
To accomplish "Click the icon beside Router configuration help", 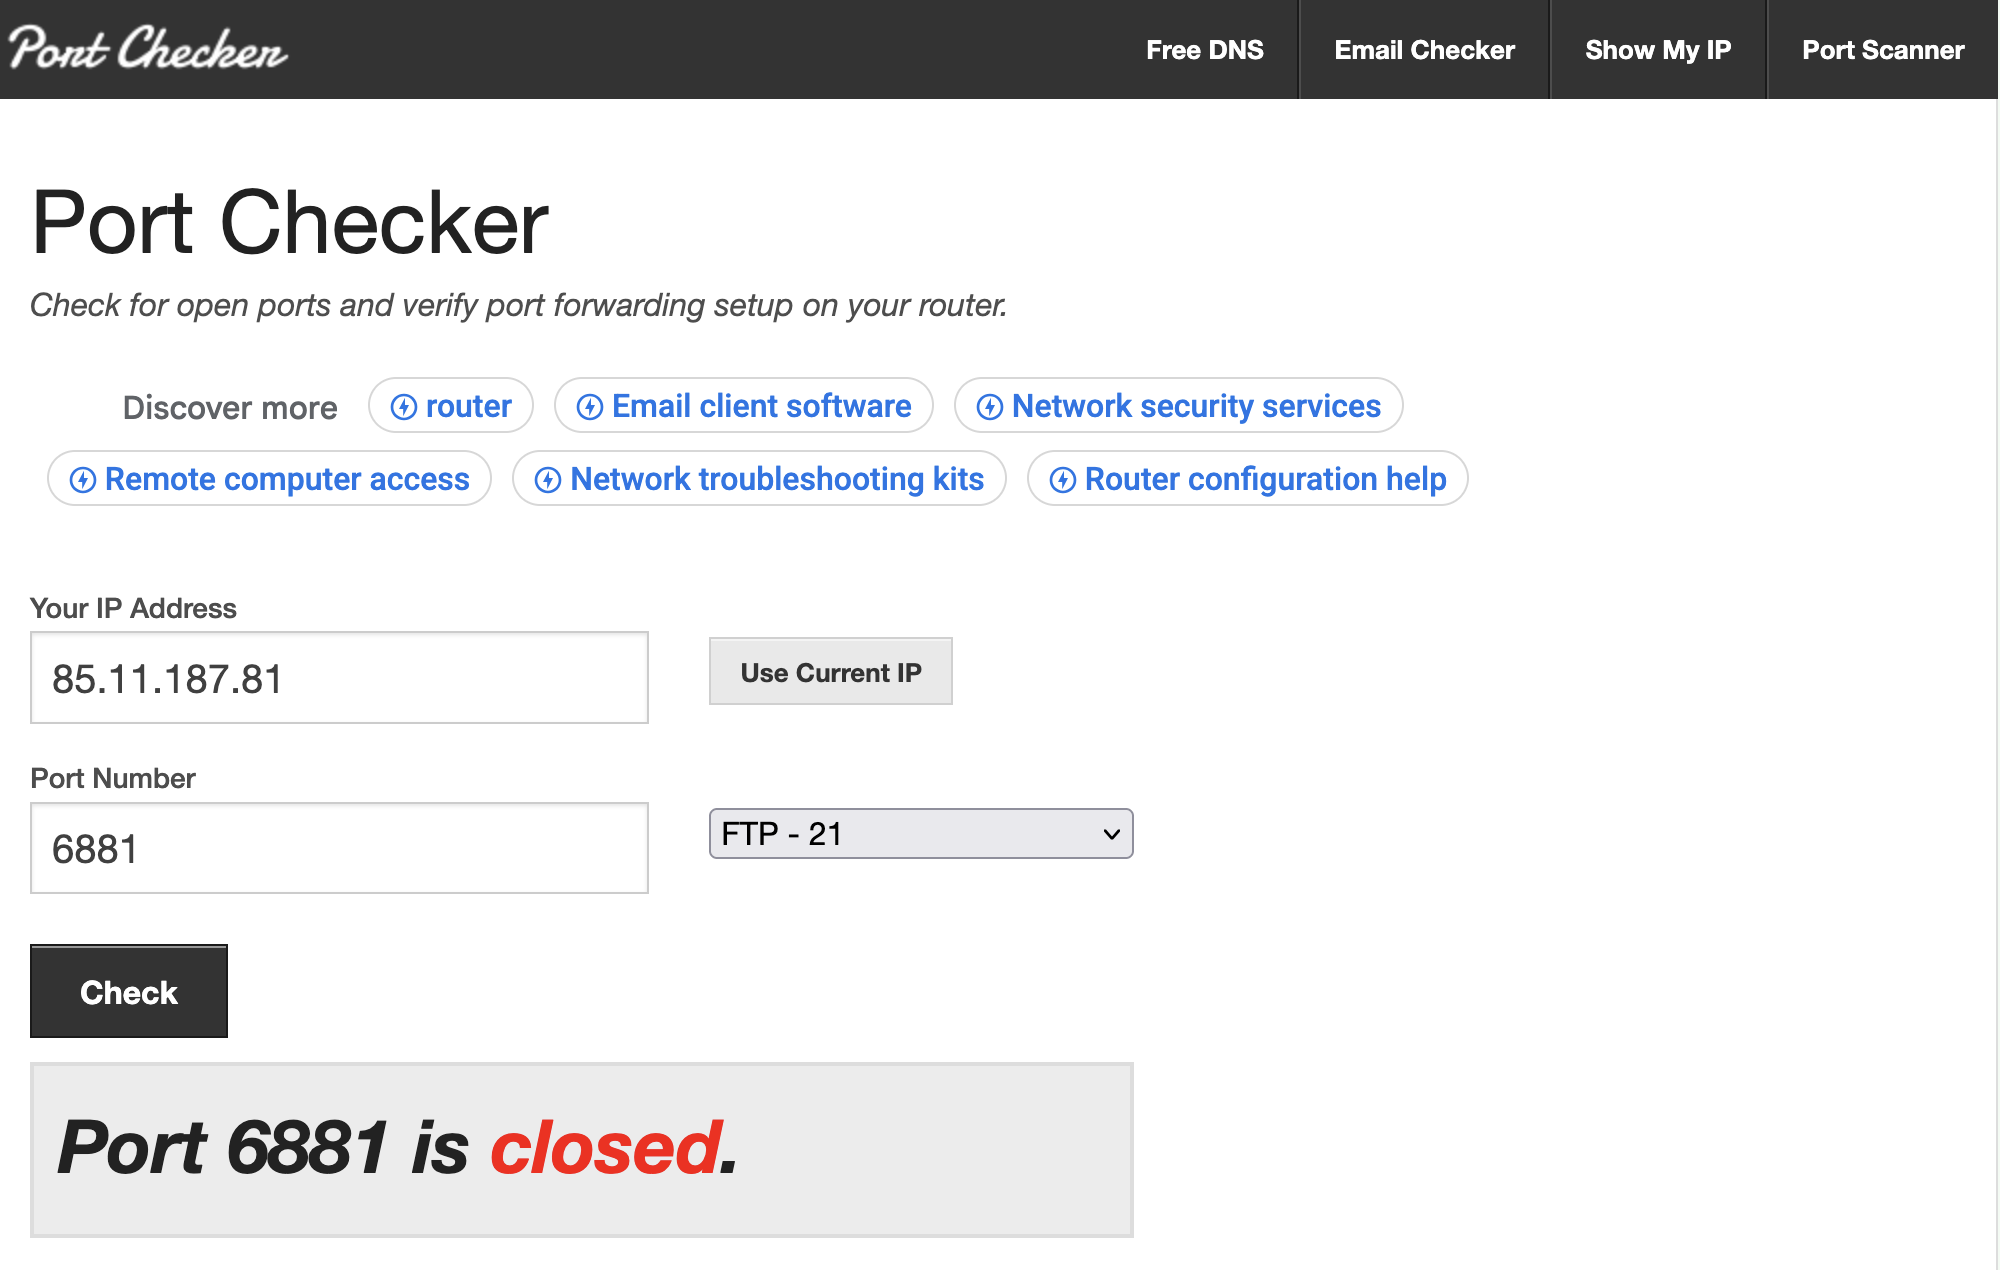I will 1063,480.
